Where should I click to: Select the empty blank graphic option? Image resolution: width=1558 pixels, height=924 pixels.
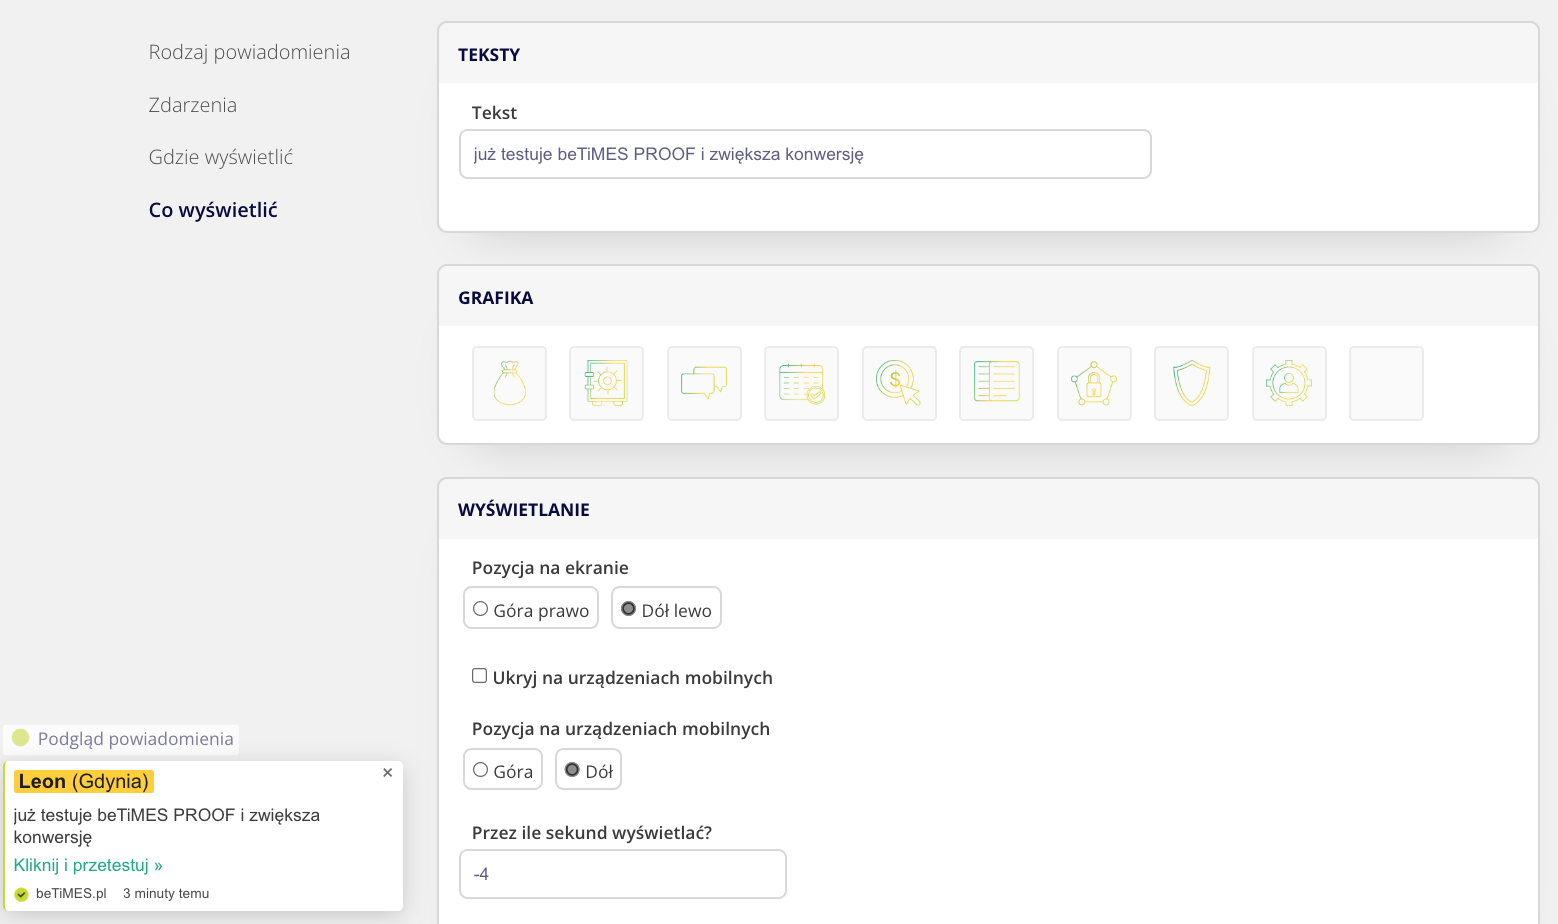coord(1386,384)
